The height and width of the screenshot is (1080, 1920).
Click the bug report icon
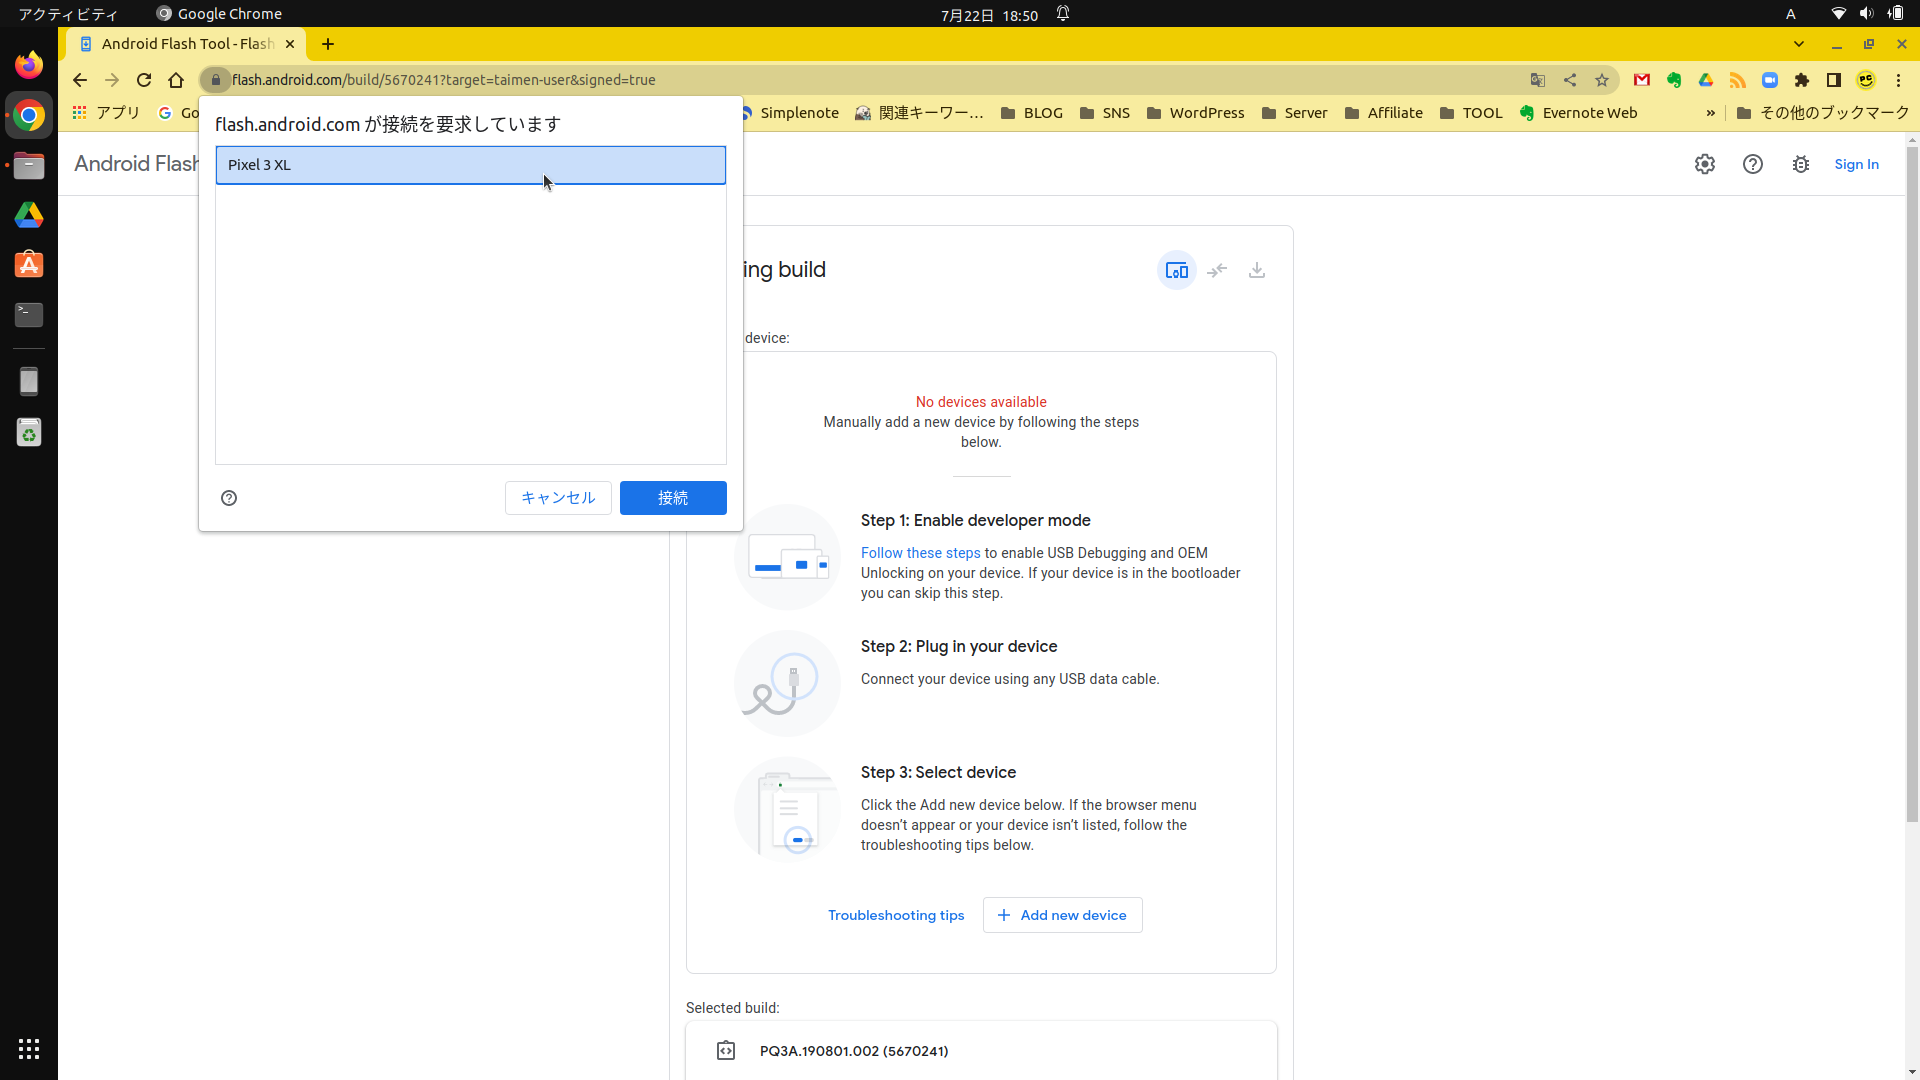pos(1801,165)
